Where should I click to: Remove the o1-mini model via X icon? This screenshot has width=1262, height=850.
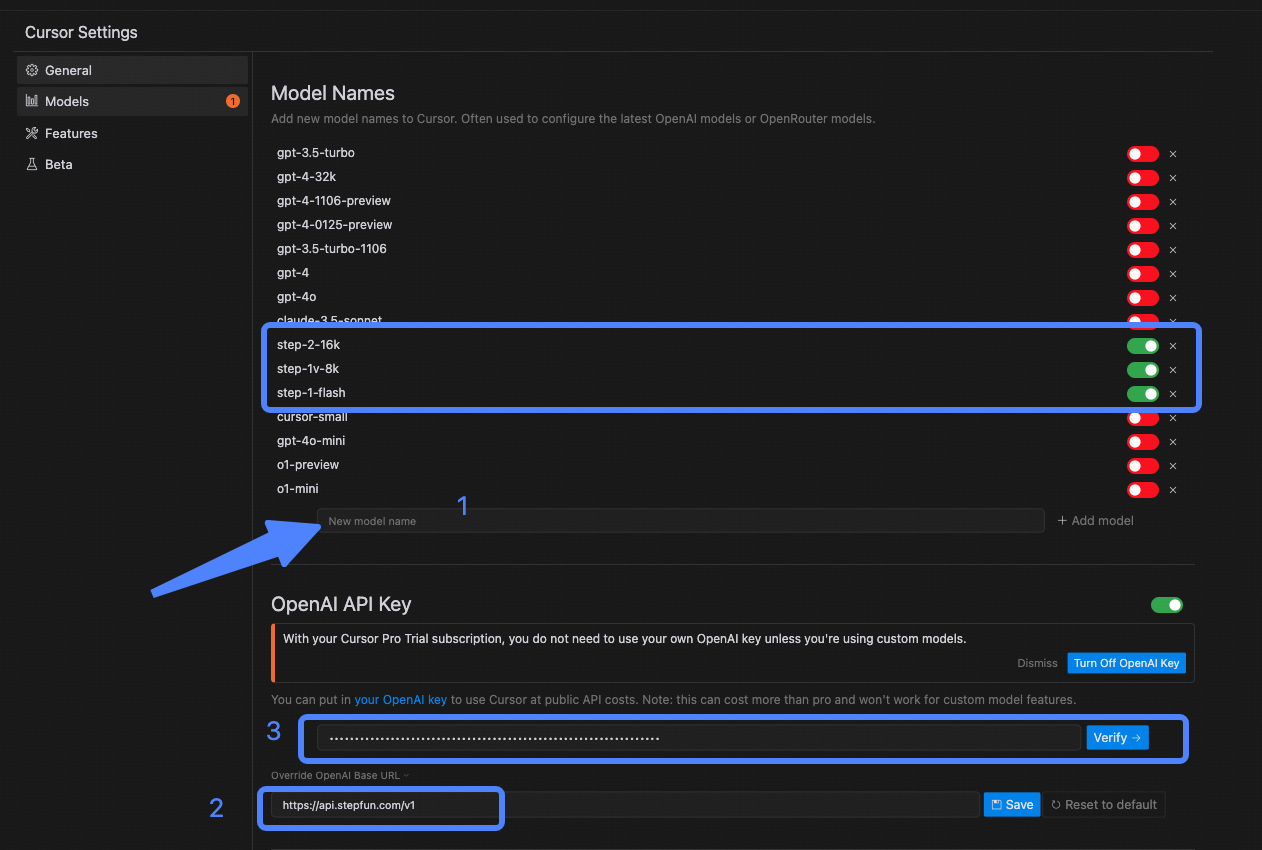pos(1173,490)
